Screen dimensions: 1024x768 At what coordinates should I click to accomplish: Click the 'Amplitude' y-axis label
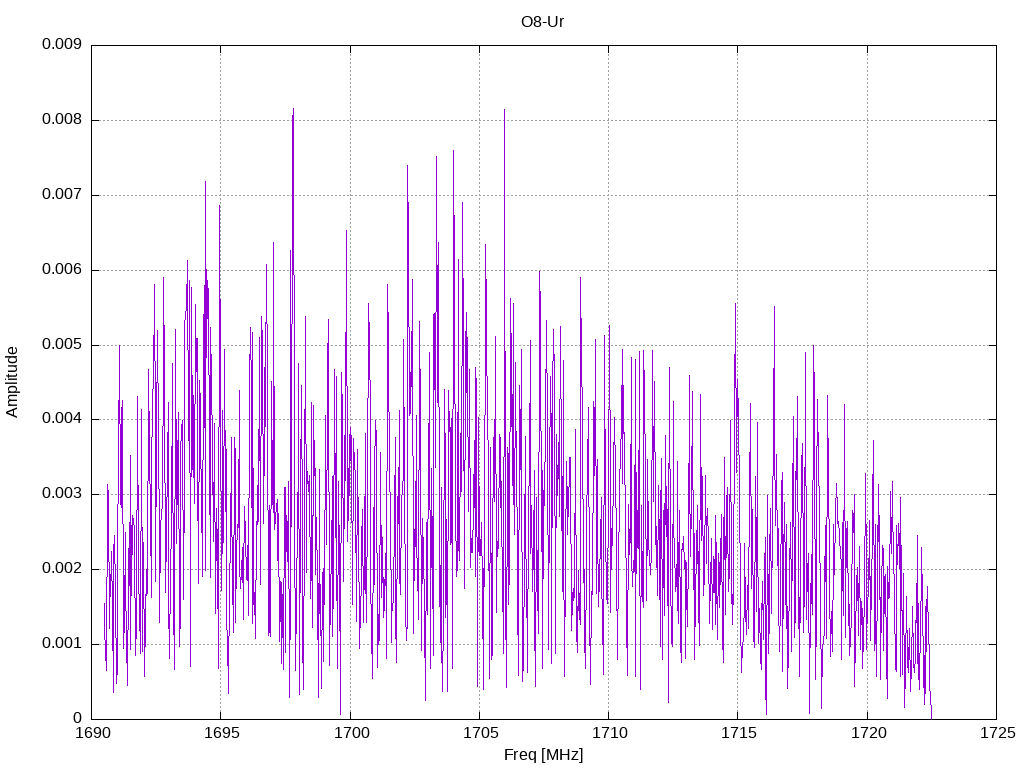point(12,382)
